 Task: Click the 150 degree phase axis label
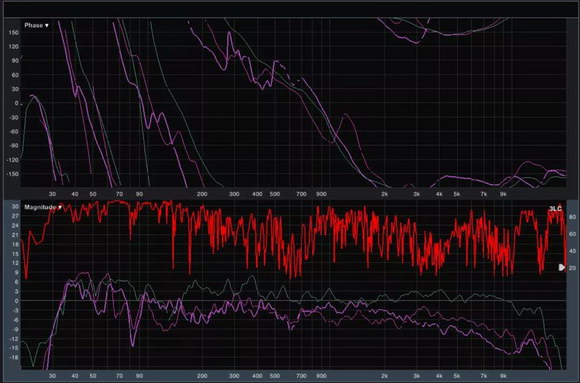click(13, 33)
